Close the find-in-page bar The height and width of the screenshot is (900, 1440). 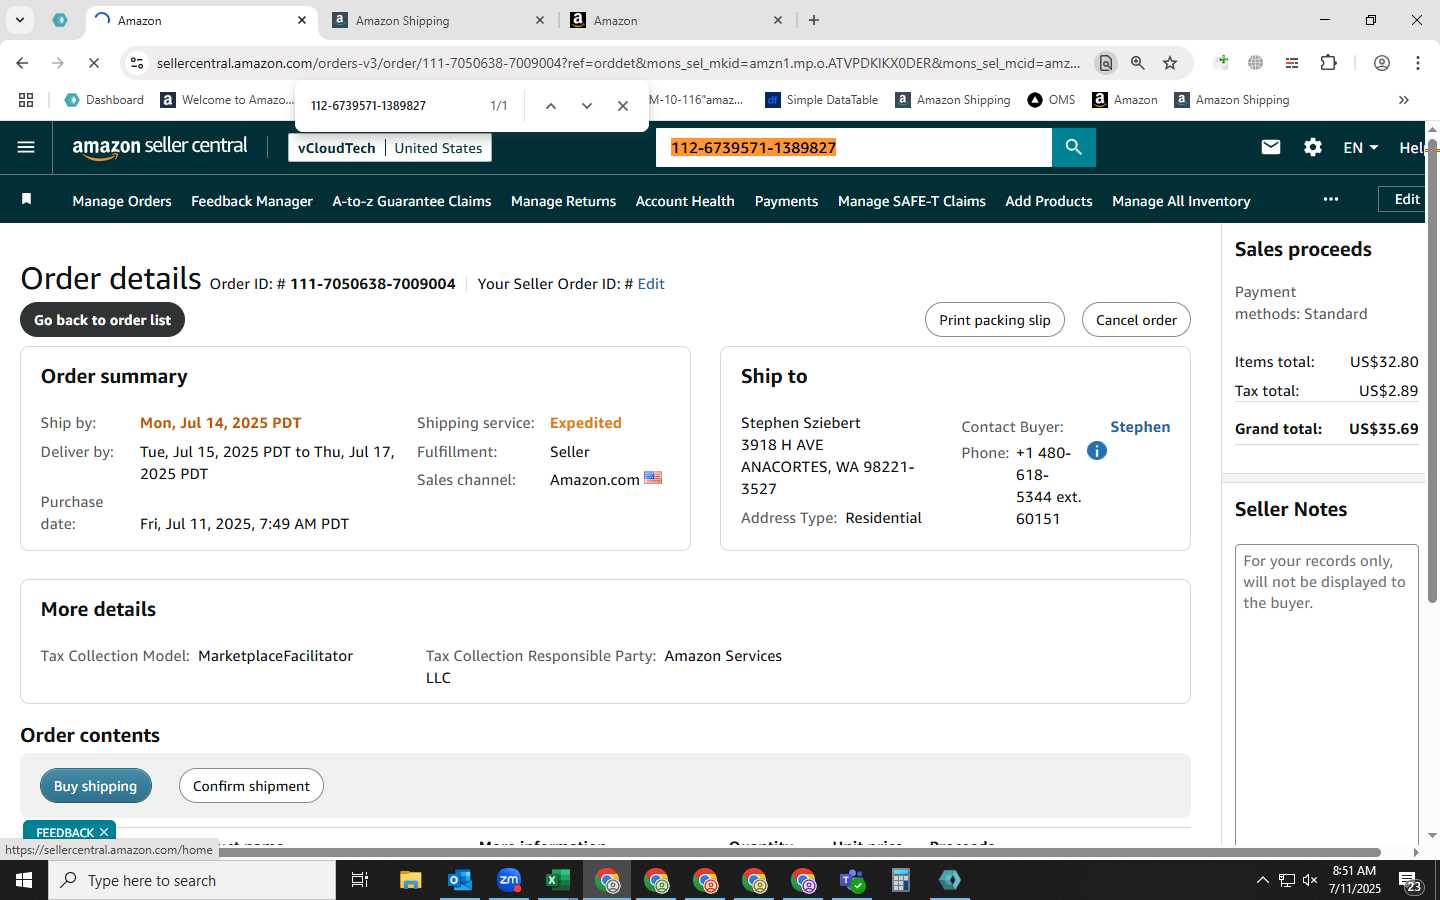click(623, 106)
